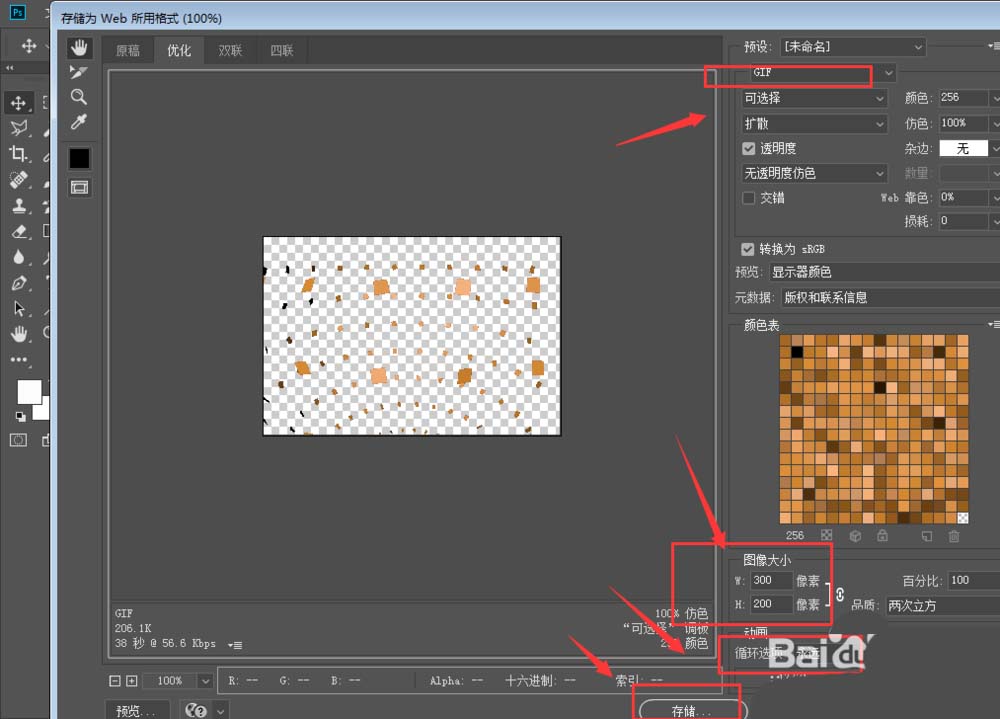
Task: Click the 颜色 256 value field
Action: point(963,98)
